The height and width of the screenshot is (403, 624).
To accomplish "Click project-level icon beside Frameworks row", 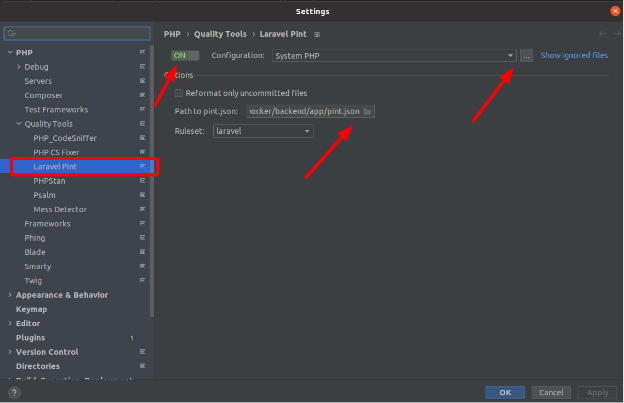I will click(142, 223).
